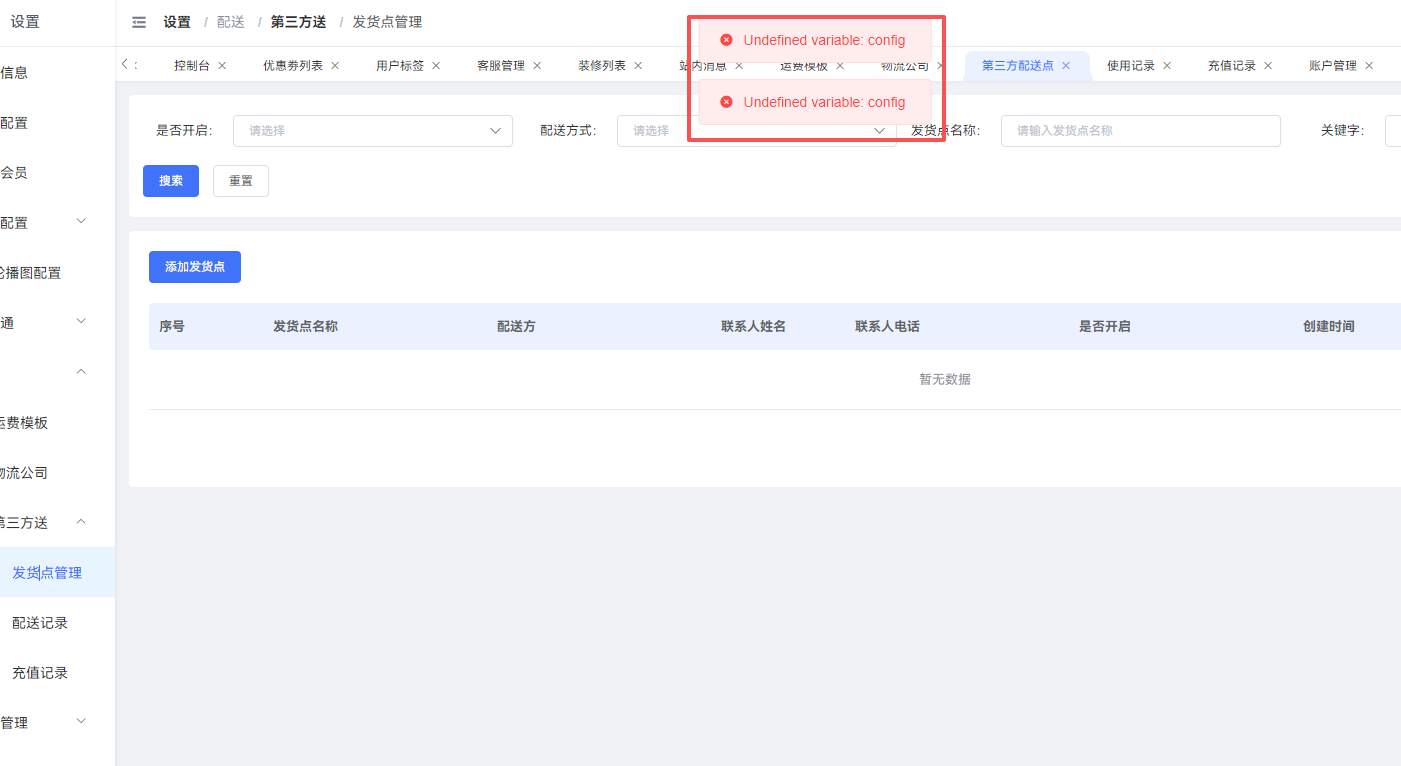Click 配送 in the breadcrumb

point(231,23)
